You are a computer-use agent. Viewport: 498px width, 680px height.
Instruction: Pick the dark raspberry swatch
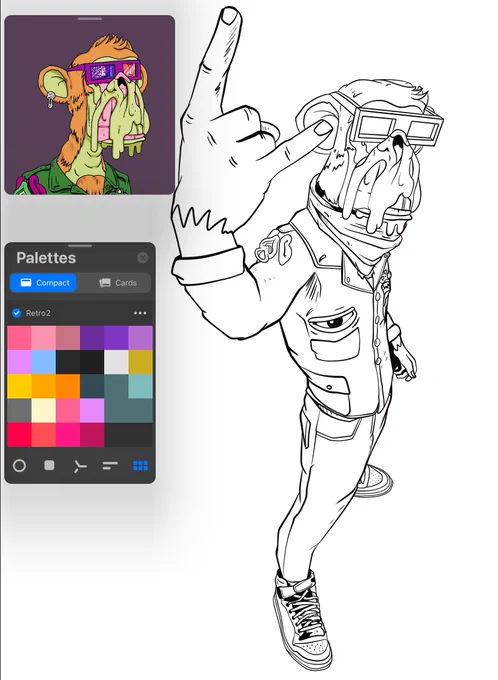click(x=92, y=435)
